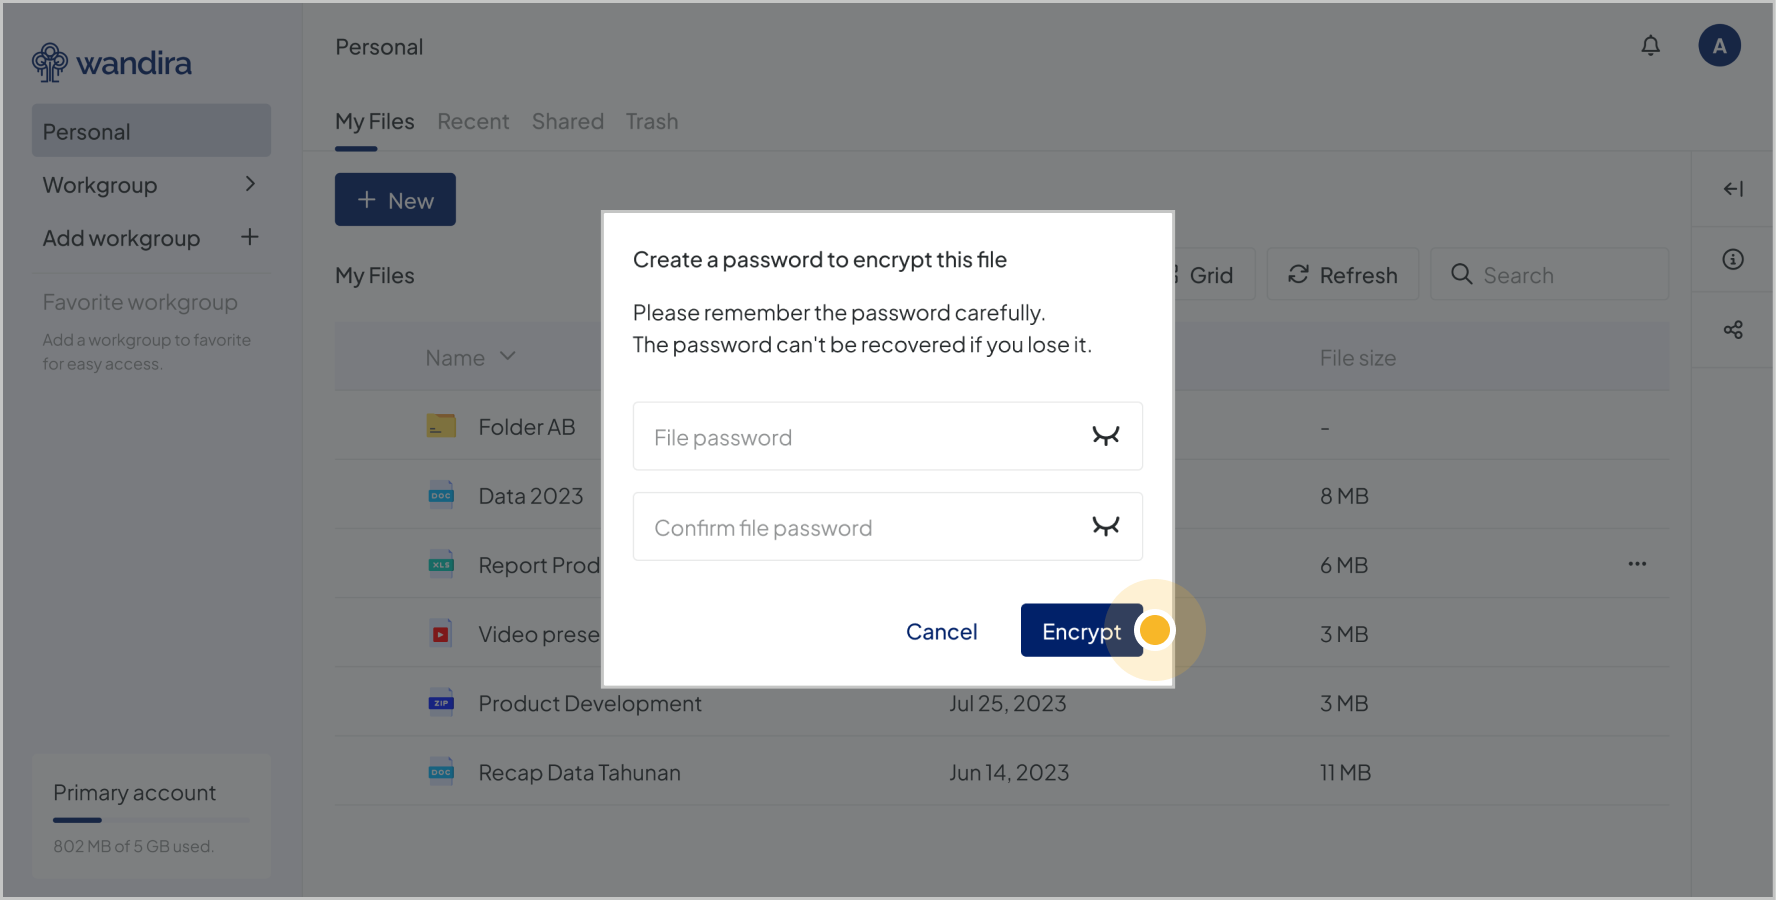Expand the Workgroup sidebar section

(250, 185)
